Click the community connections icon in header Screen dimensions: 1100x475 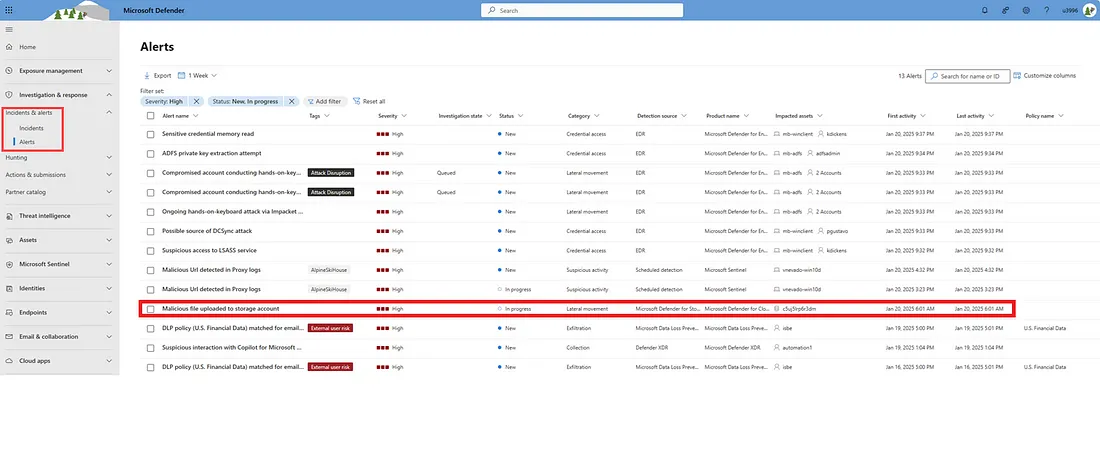click(1005, 11)
